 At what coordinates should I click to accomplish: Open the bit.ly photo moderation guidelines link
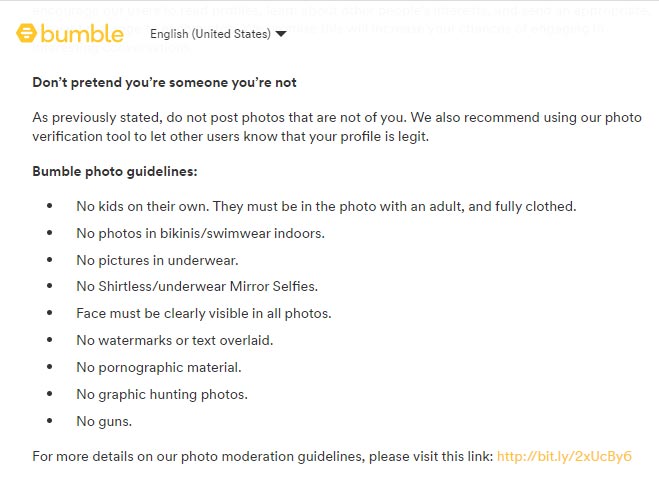[564, 456]
